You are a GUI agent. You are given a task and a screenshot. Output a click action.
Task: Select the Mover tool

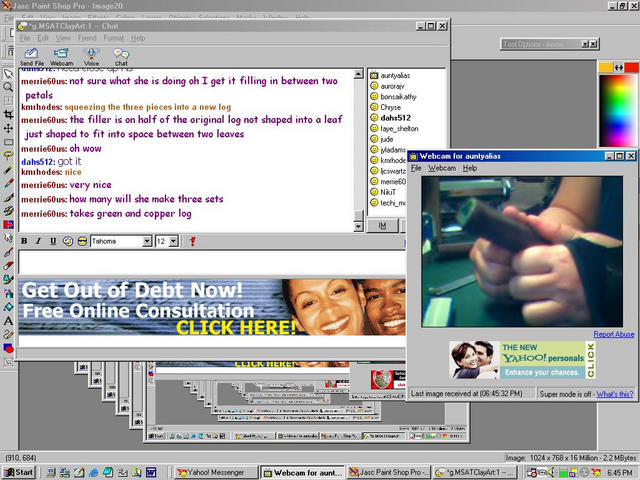8,129
